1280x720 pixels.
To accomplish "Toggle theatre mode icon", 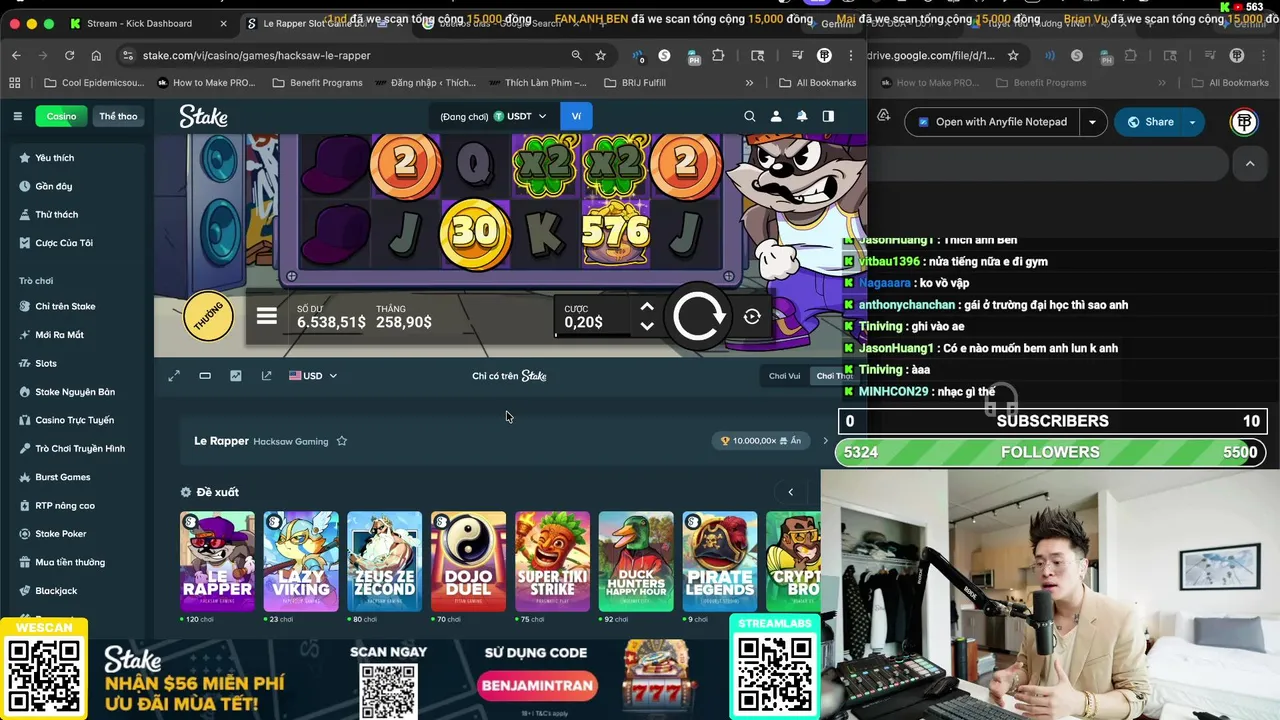I will (x=205, y=376).
